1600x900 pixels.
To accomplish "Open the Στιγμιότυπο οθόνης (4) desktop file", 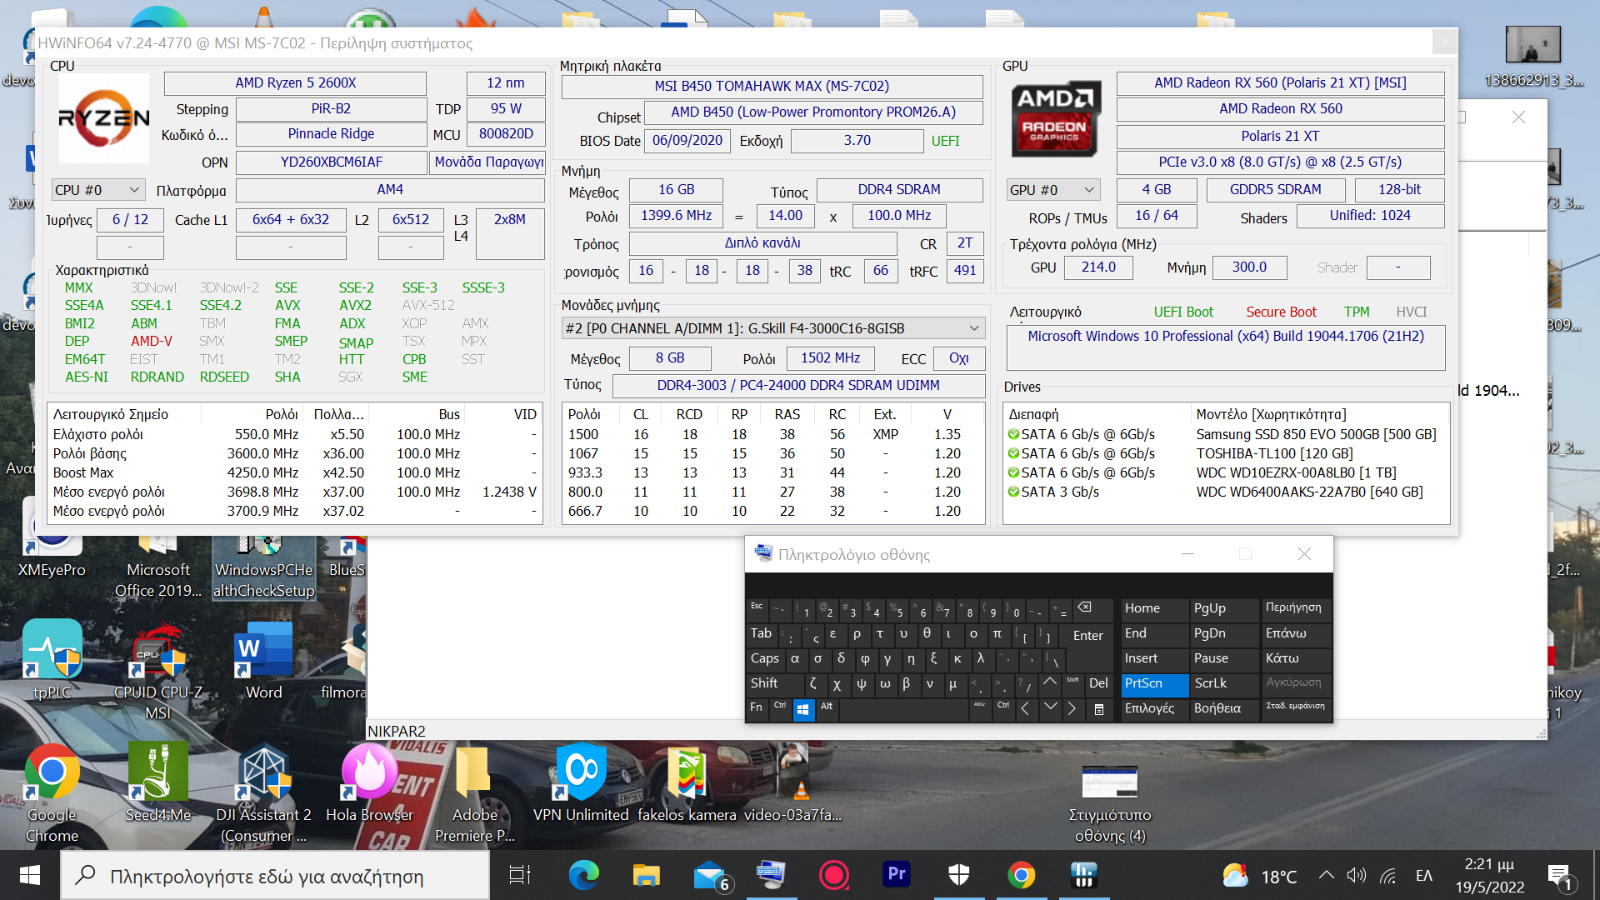I will tap(1110, 804).
